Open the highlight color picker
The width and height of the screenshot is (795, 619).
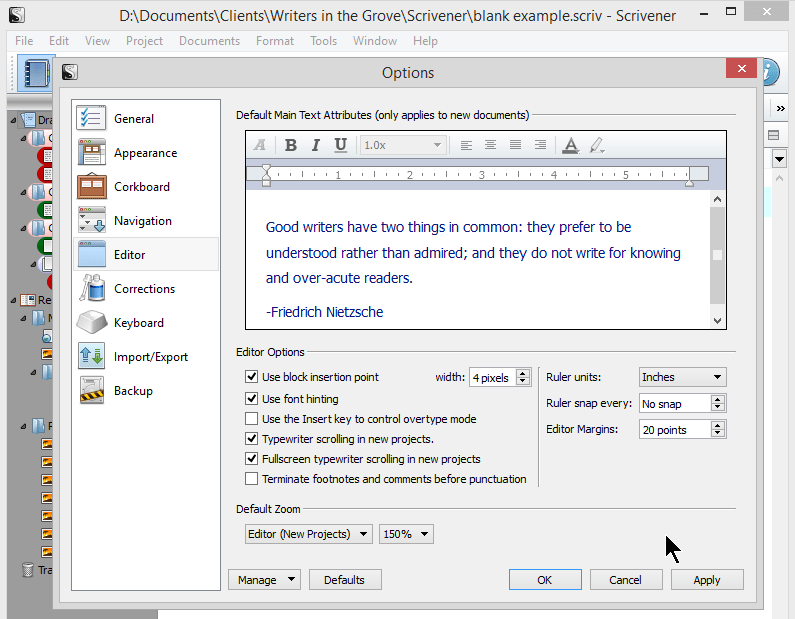pyautogui.click(x=597, y=145)
